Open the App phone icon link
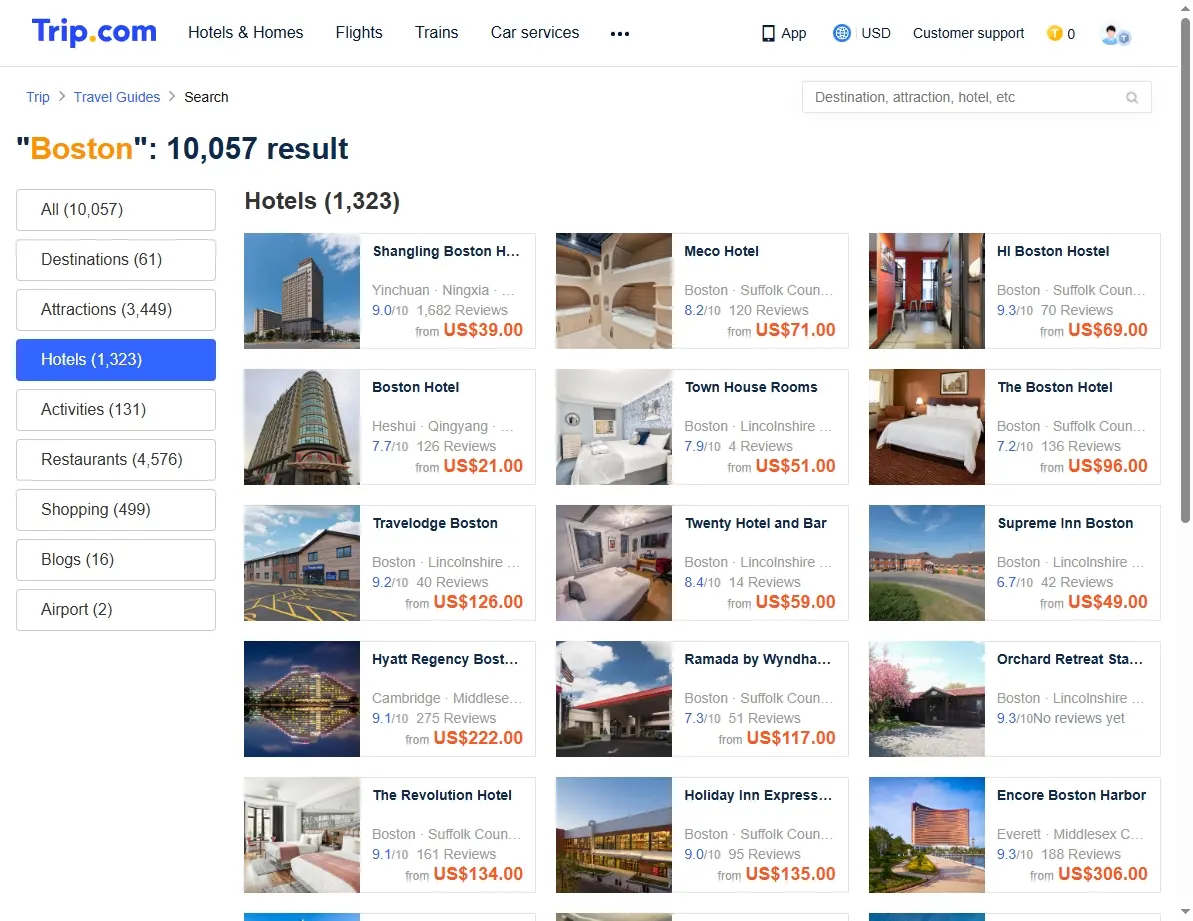The height and width of the screenshot is (921, 1193). (784, 33)
